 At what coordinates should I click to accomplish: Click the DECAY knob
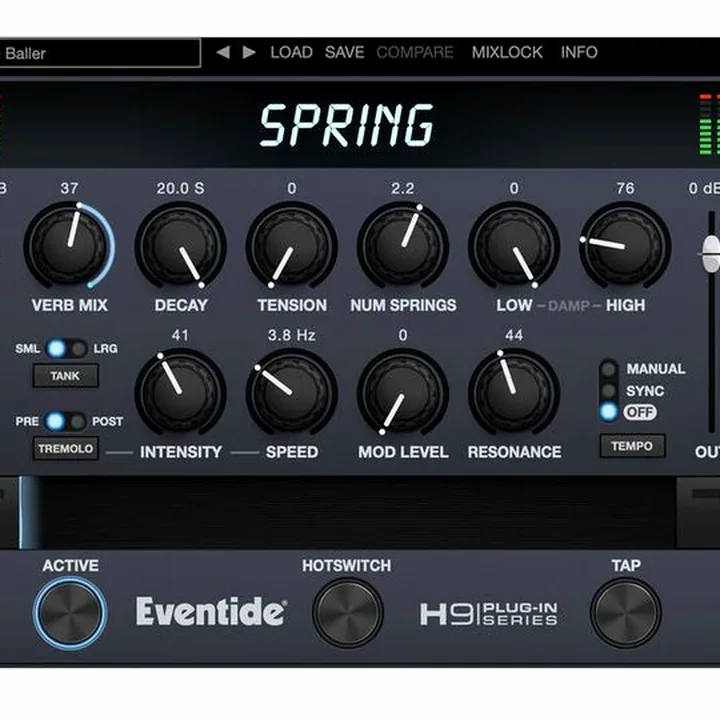pos(180,247)
